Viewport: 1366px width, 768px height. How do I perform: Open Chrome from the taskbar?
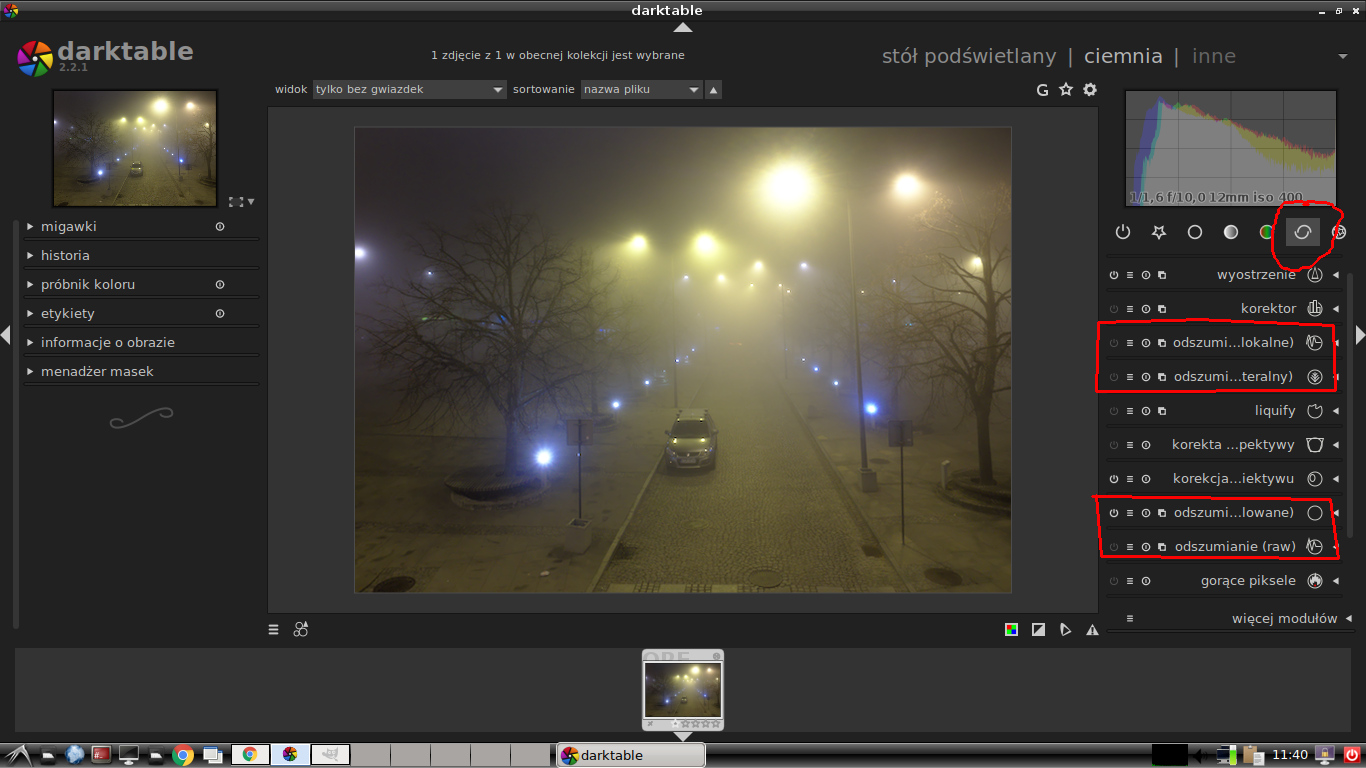click(182, 755)
